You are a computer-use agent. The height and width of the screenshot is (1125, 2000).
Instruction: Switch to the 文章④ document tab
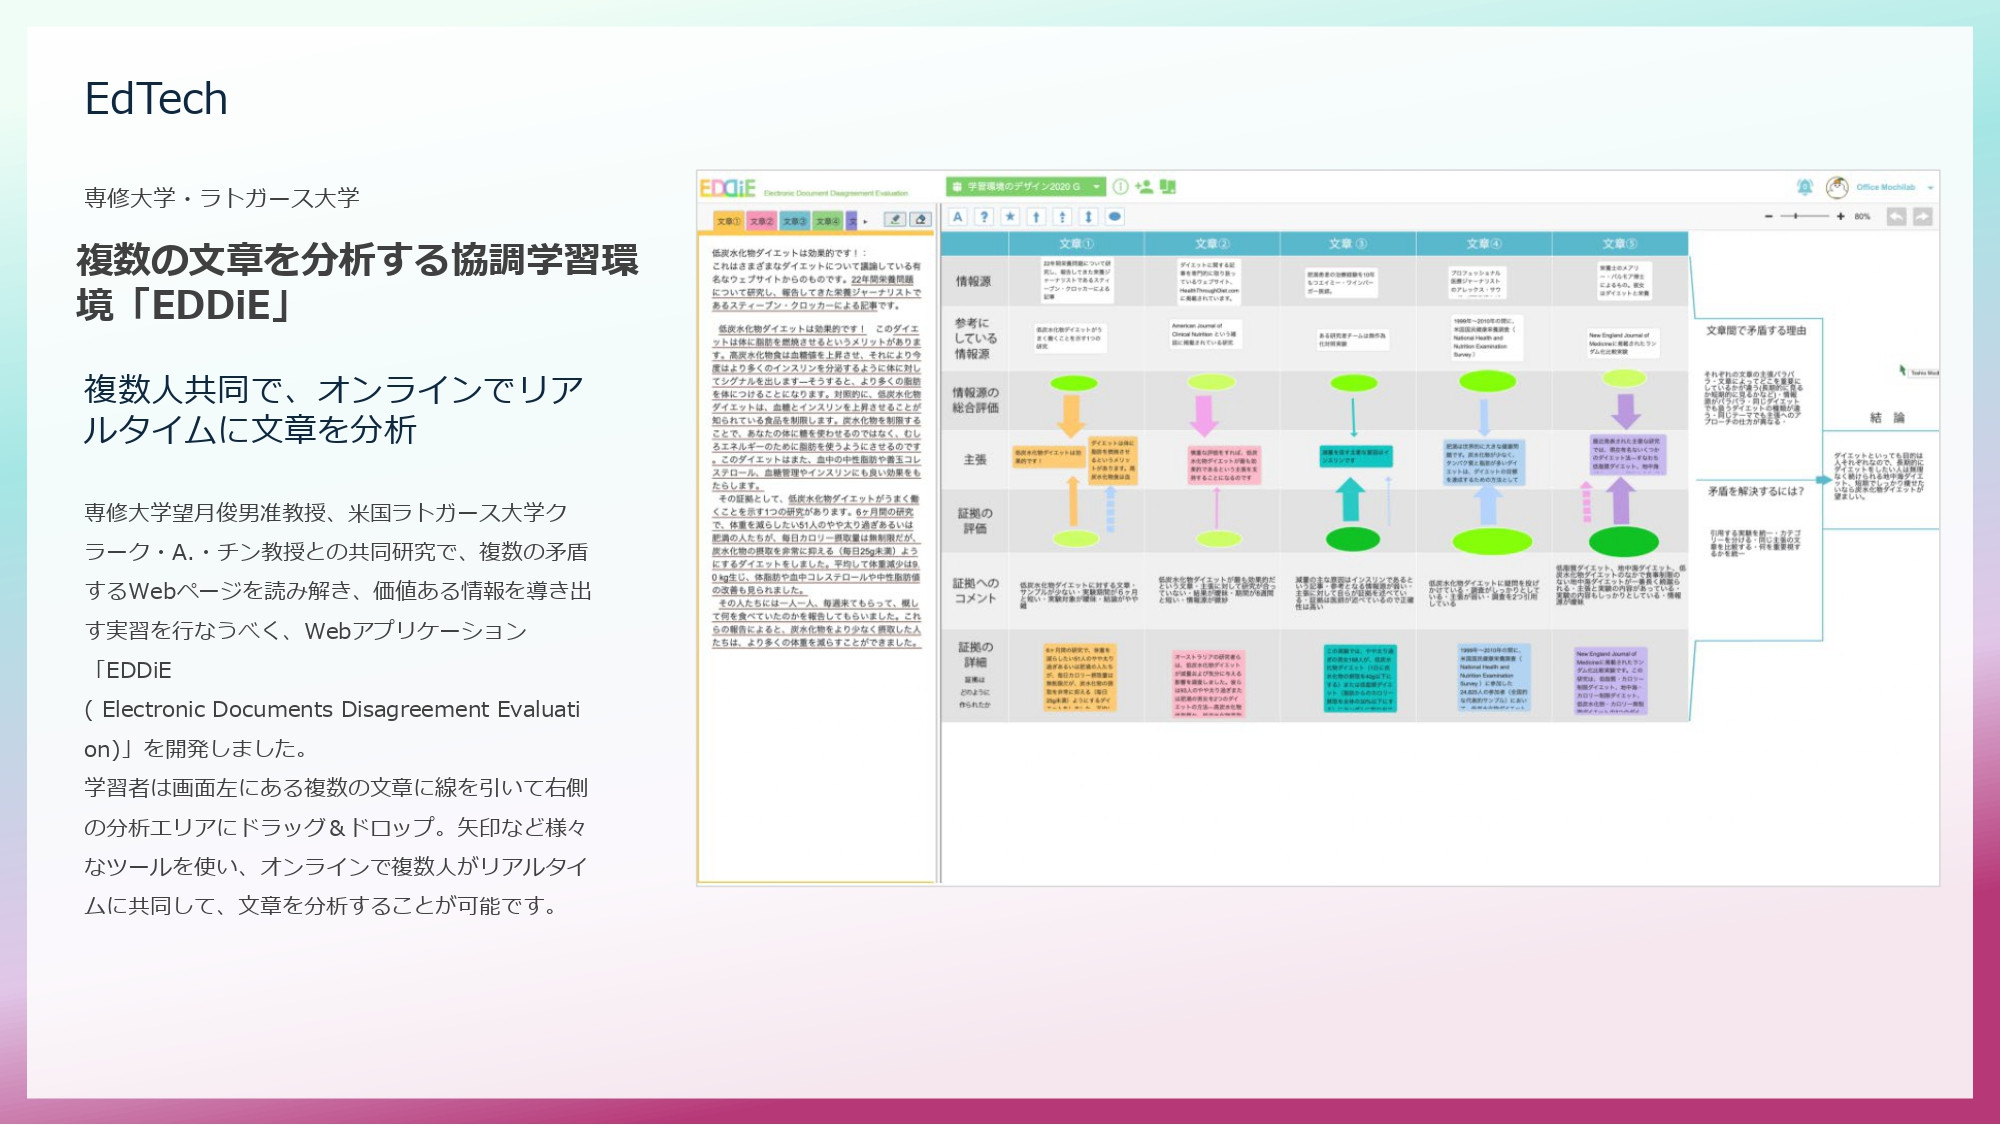pyautogui.click(x=828, y=221)
